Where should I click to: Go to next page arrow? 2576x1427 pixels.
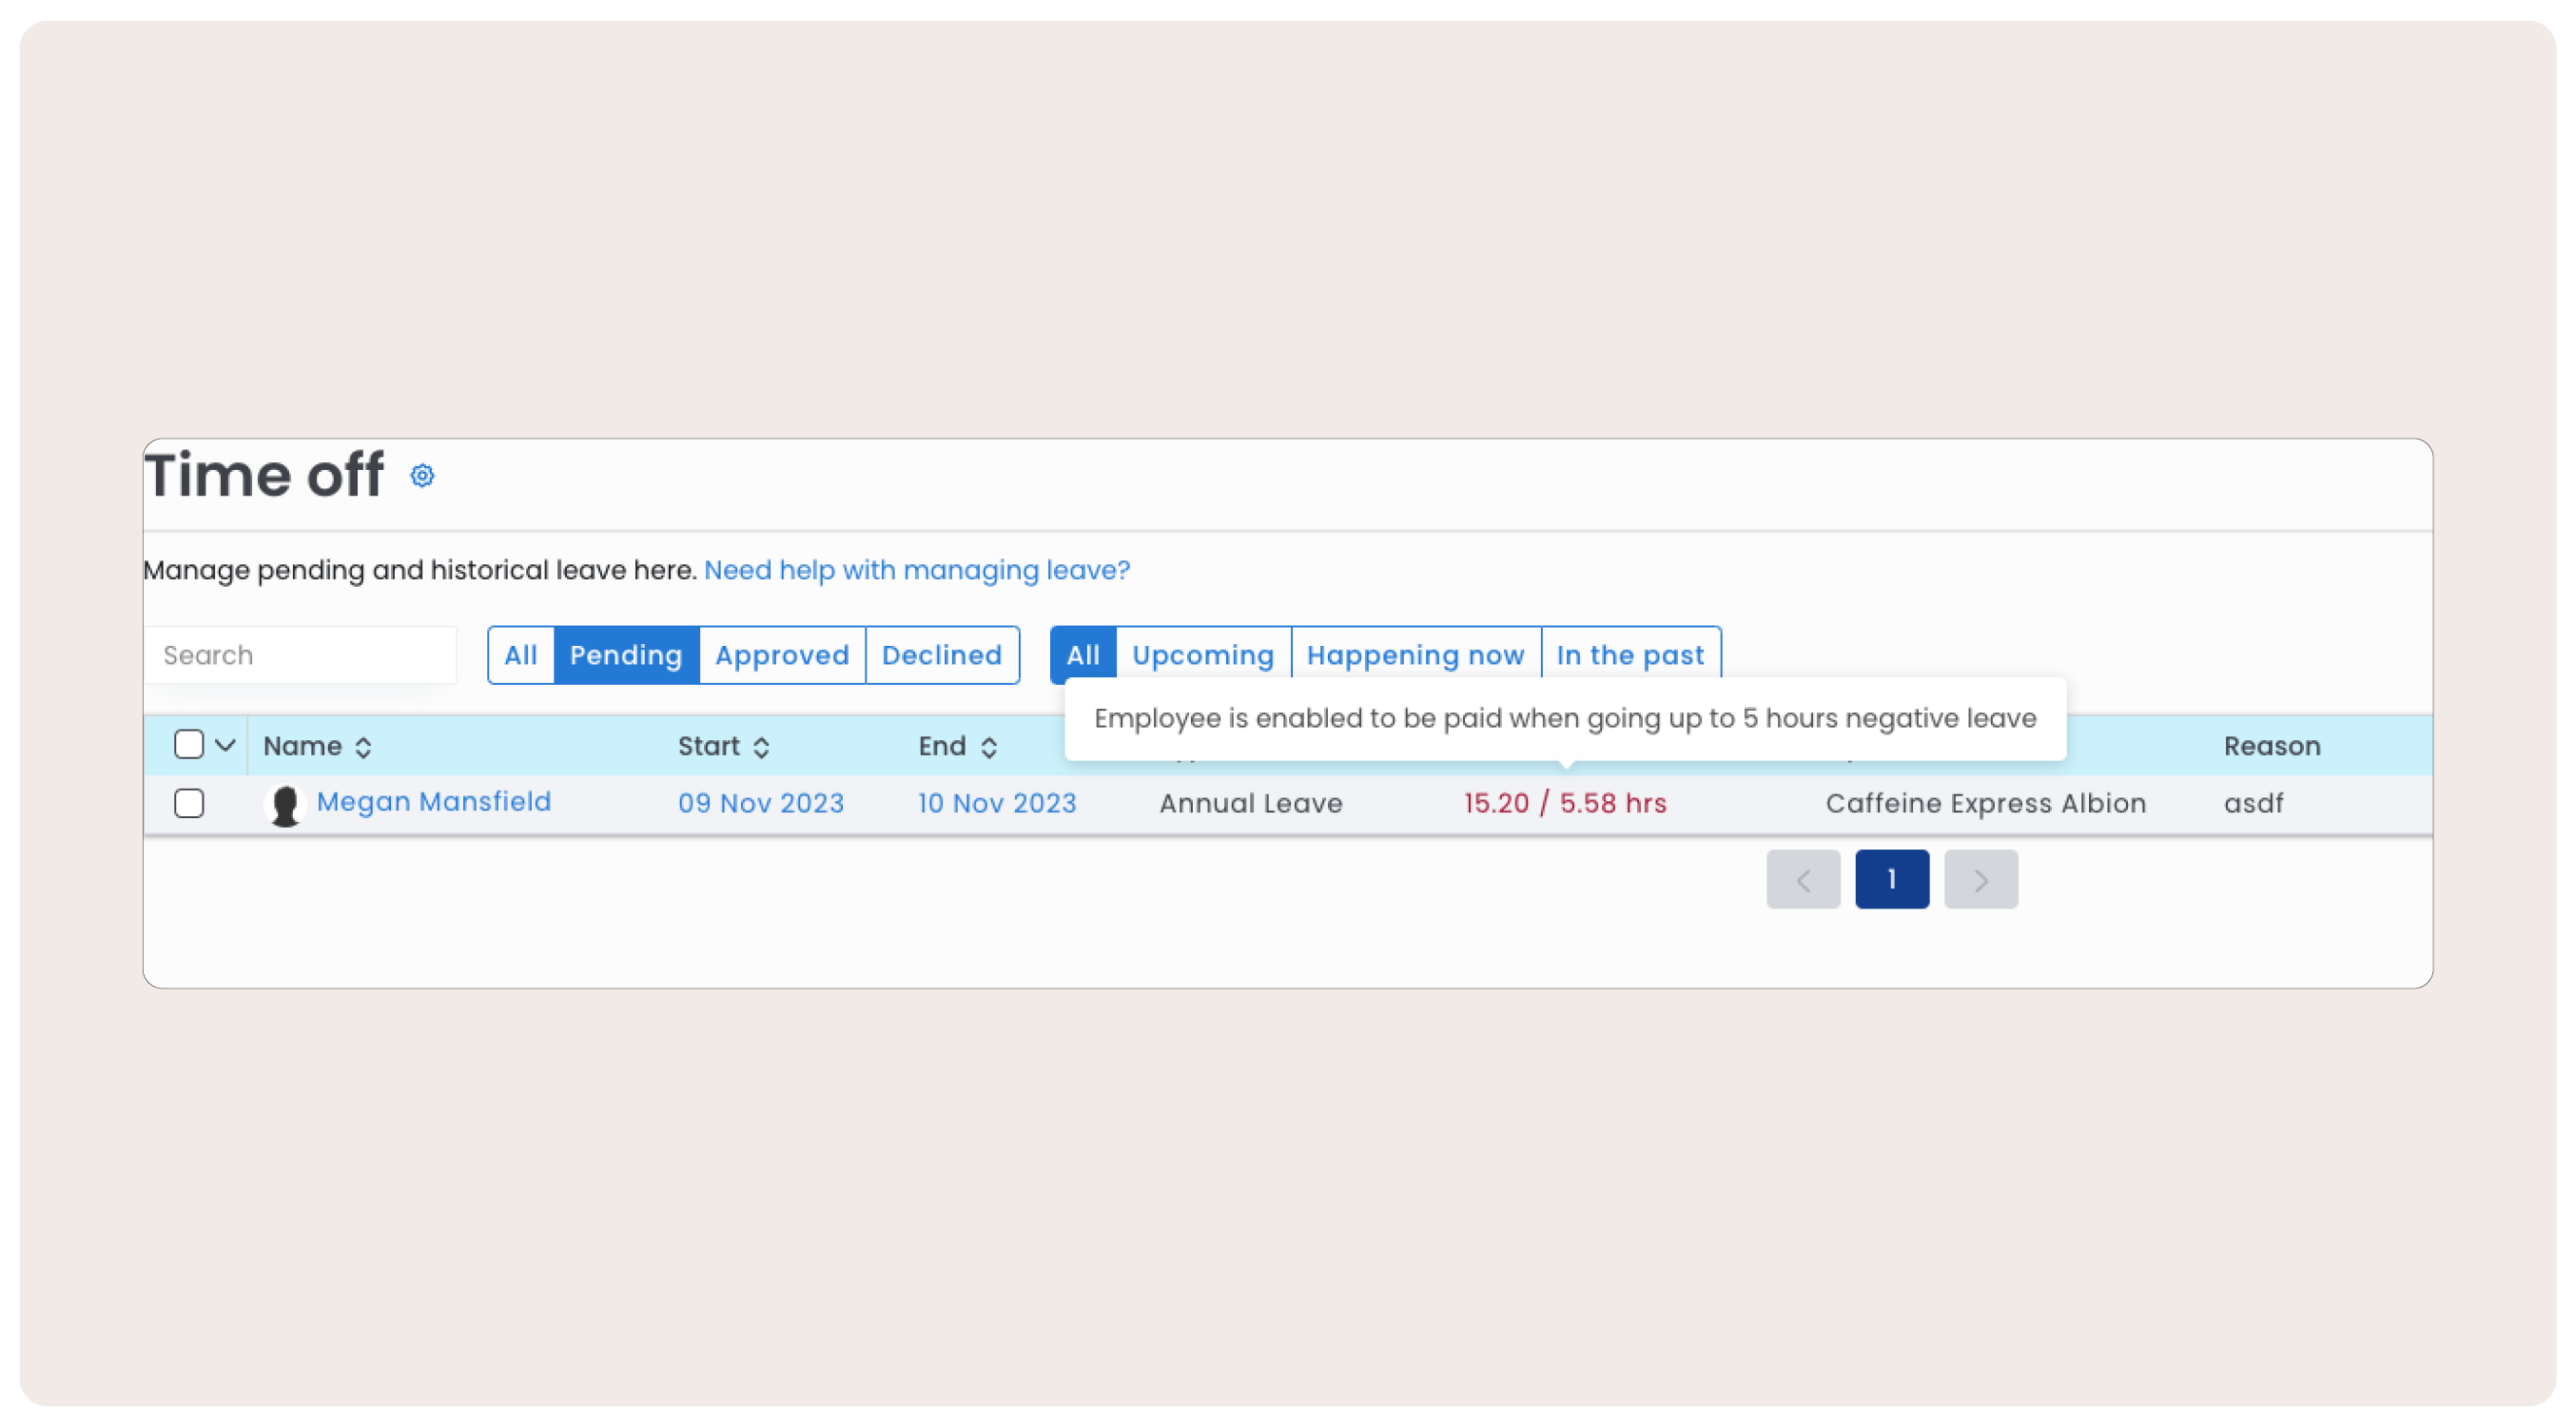click(1980, 879)
